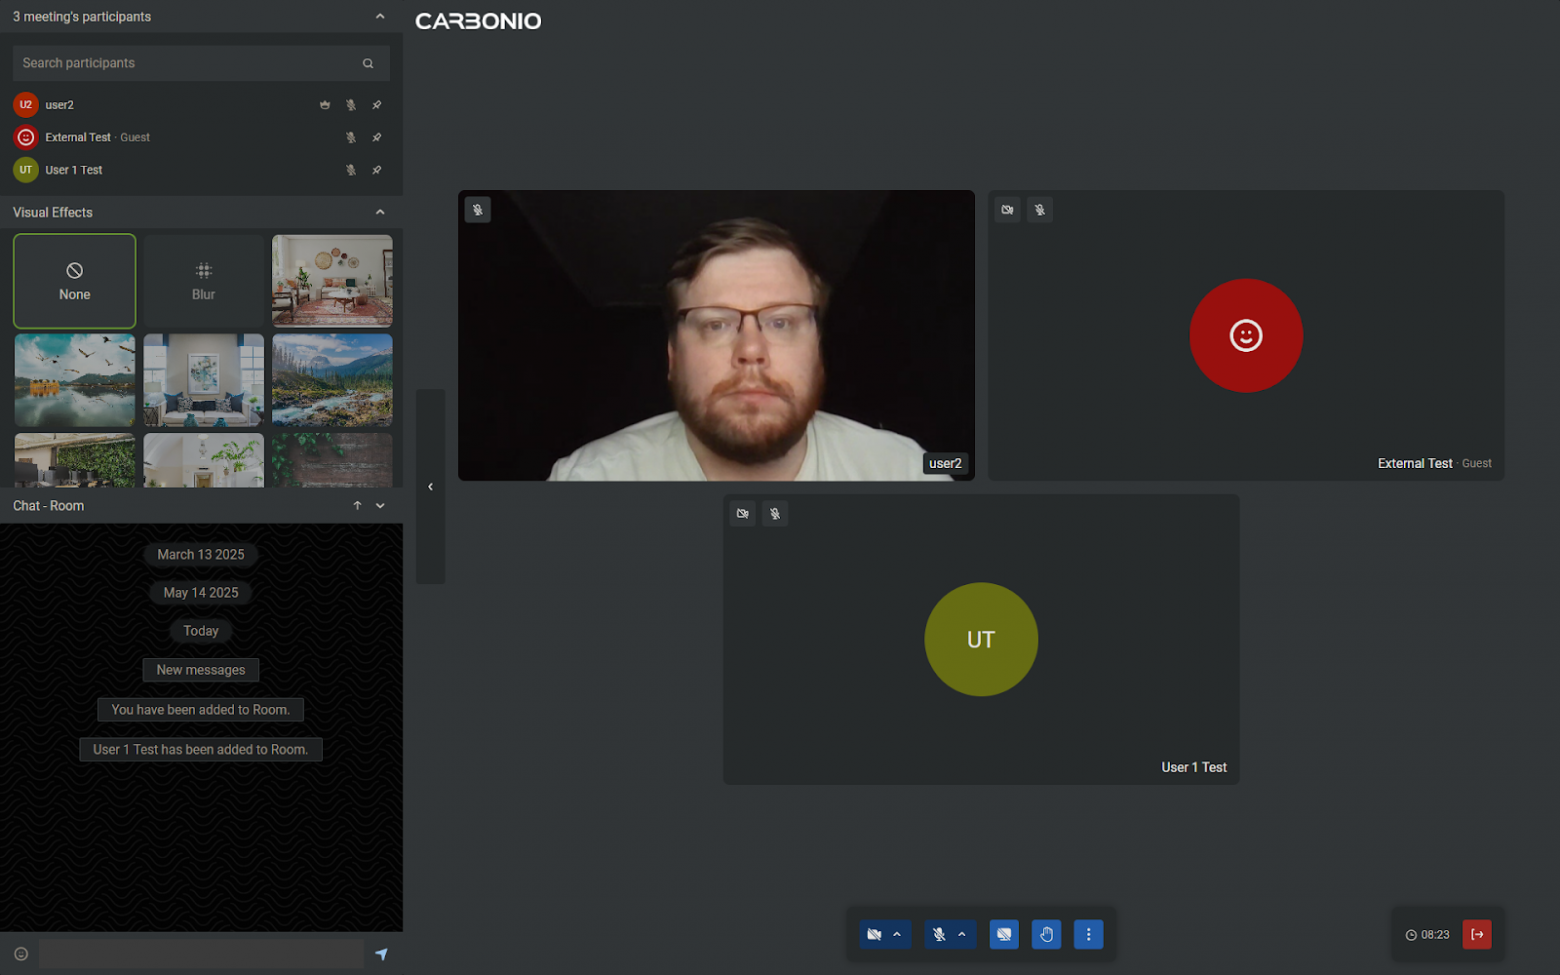The width and height of the screenshot is (1560, 975).
Task: Raise your hand using the hand icon
Action: point(1046,934)
